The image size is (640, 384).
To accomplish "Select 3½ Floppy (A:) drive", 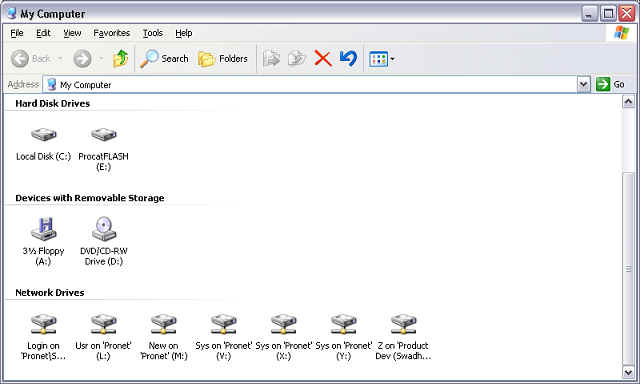I will click(43, 241).
